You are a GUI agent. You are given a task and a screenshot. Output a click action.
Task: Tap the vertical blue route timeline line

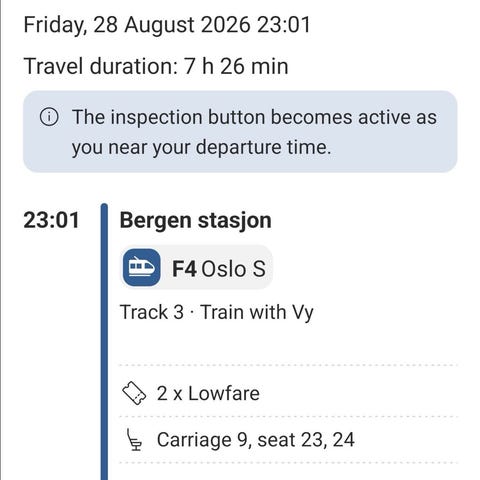104,342
